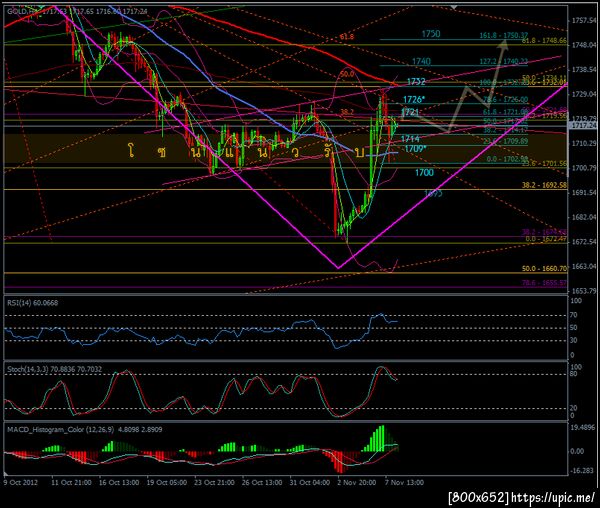Click the 31 Oct 04:00 time label
Screen dimensions: 600x508
[310, 482]
